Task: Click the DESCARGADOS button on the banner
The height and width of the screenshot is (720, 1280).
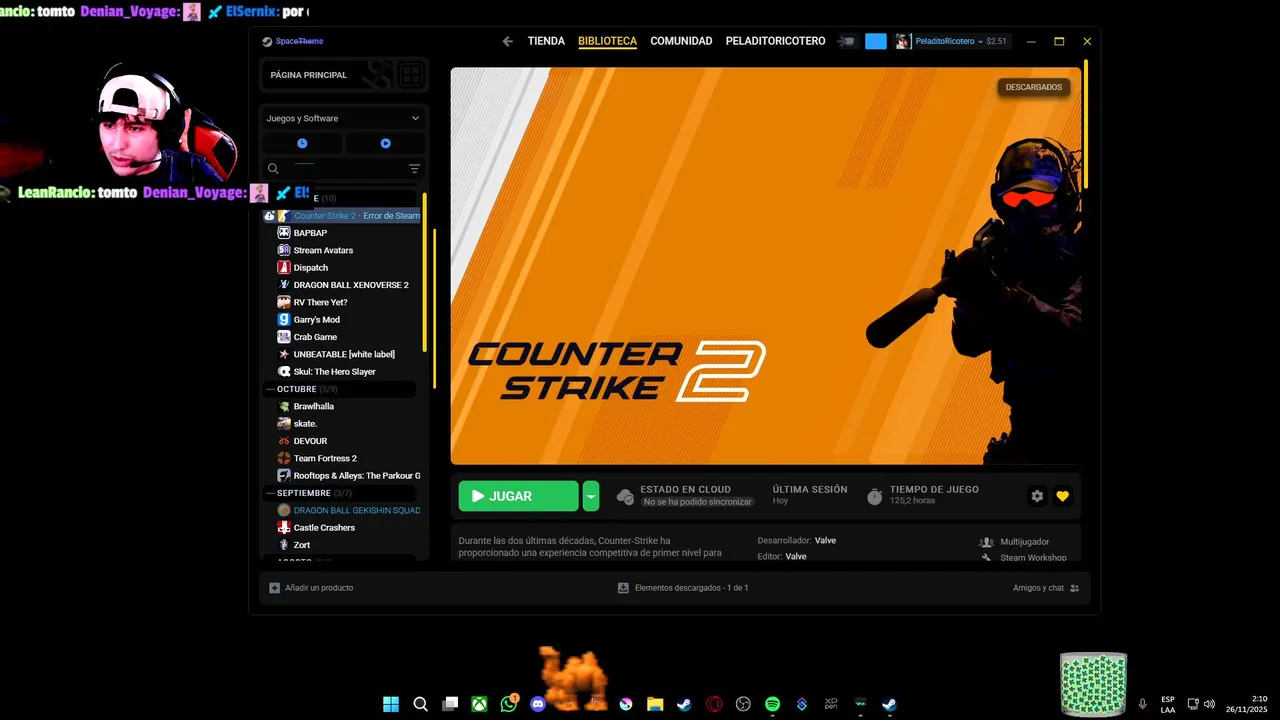Action: pyautogui.click(x=1033, y=87)
